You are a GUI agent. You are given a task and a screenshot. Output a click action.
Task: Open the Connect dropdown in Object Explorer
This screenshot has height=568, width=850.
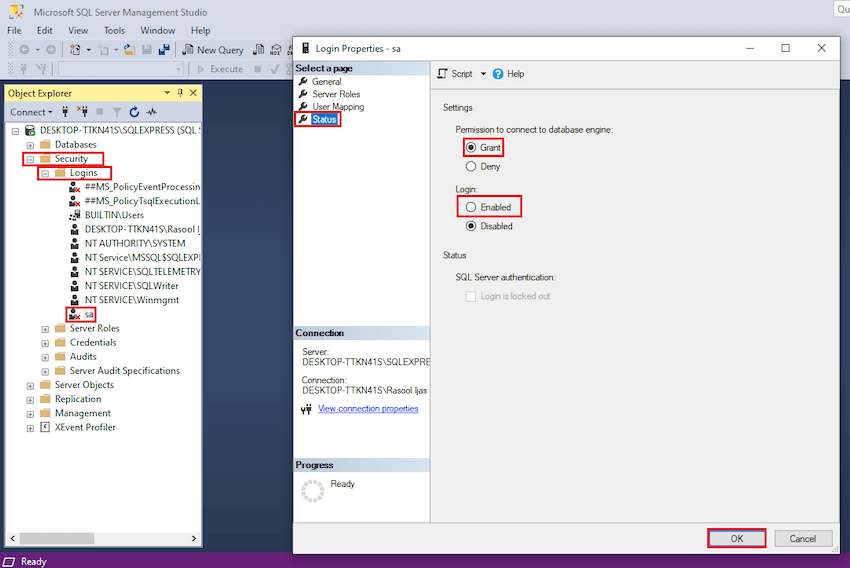click(31, 112)
